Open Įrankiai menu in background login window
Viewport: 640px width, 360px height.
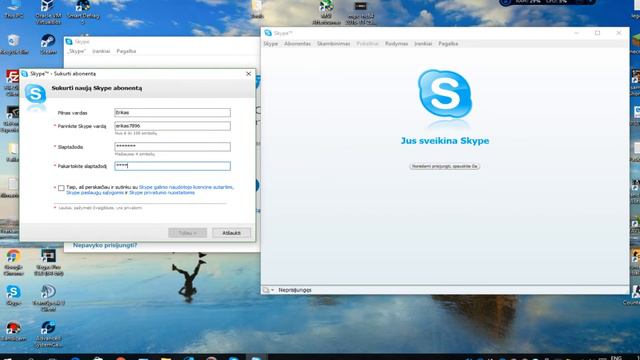tap(101, 51)
